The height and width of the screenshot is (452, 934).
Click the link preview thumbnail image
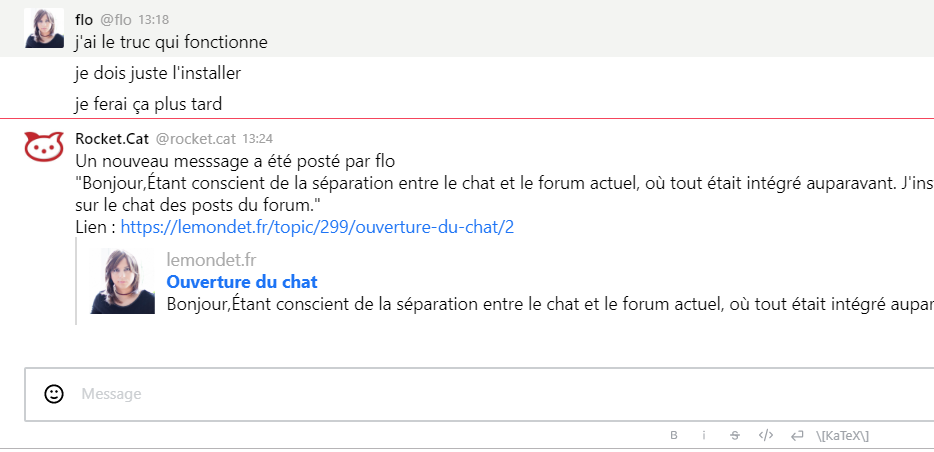coord(122,281)
